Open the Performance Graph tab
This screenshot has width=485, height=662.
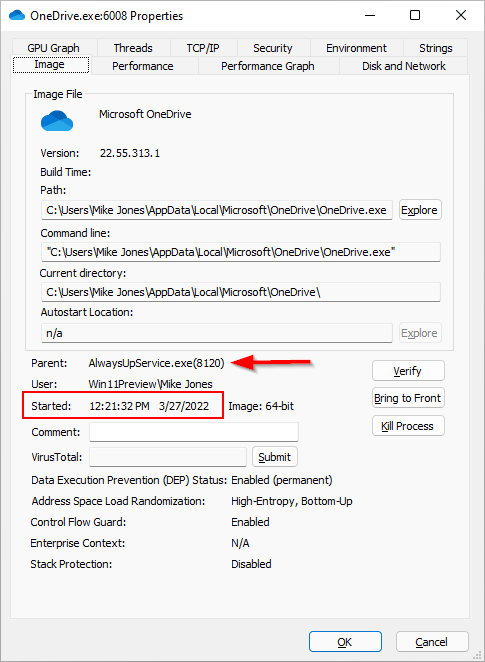tap(268, 66)
